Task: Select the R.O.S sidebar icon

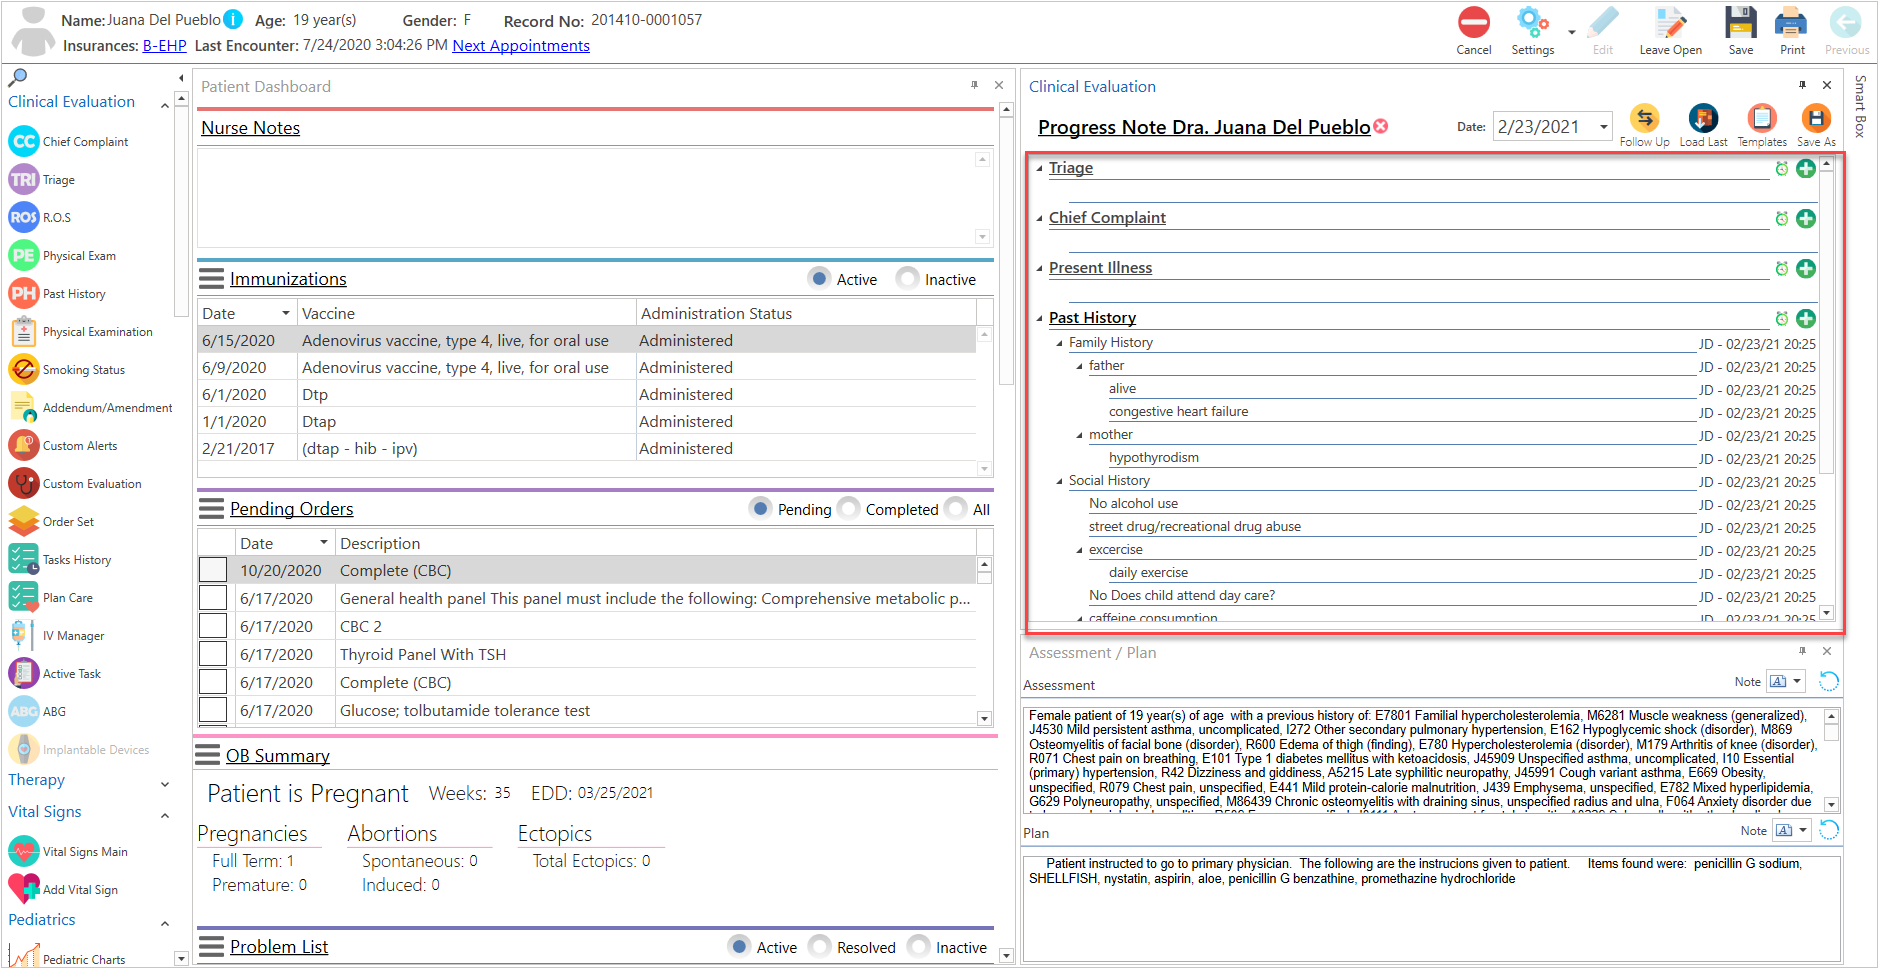Action: pyautogui.click(x=23, y=217)
